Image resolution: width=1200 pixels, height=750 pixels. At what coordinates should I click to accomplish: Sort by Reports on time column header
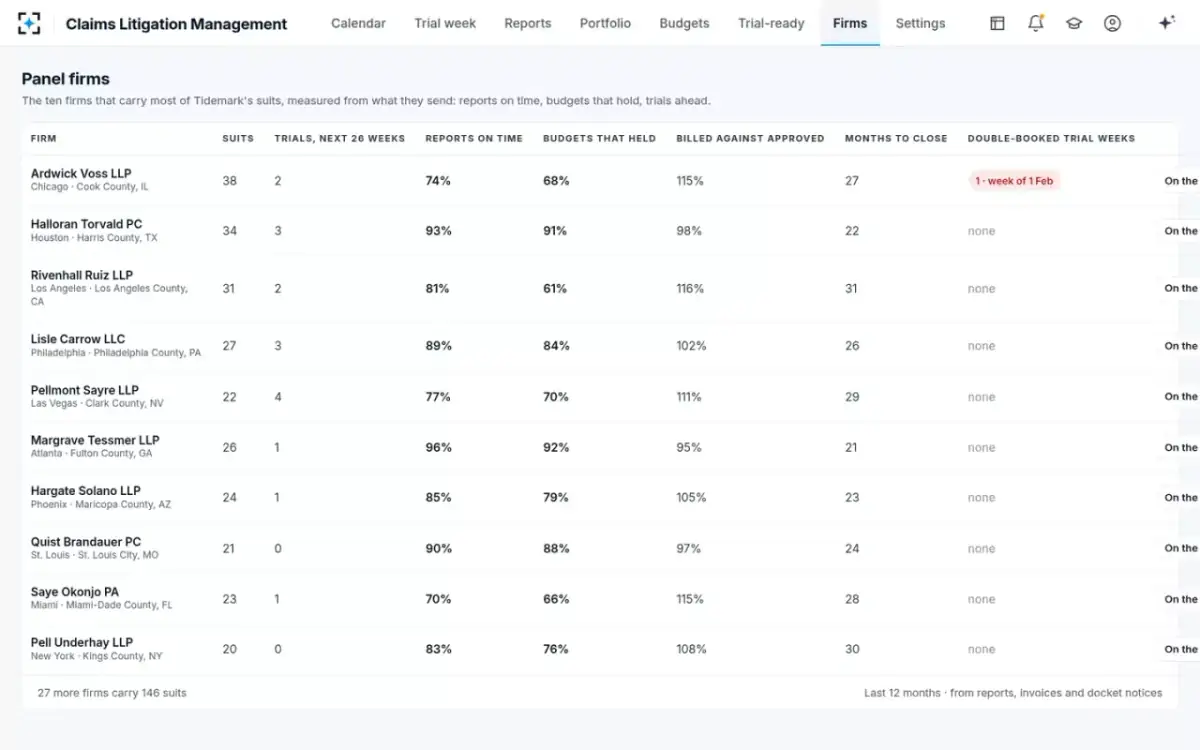pyautogui.click(x=474, y=138)
